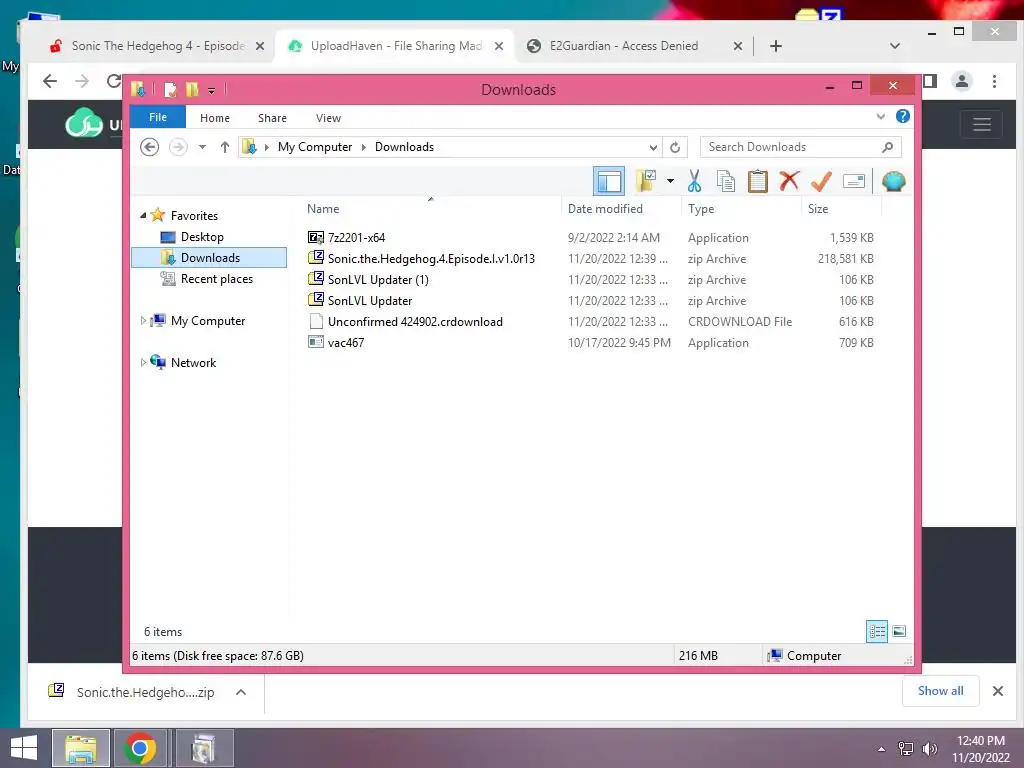Sort files by the Name column
The image size is (1024, 768).
click(x=323, y=209)
